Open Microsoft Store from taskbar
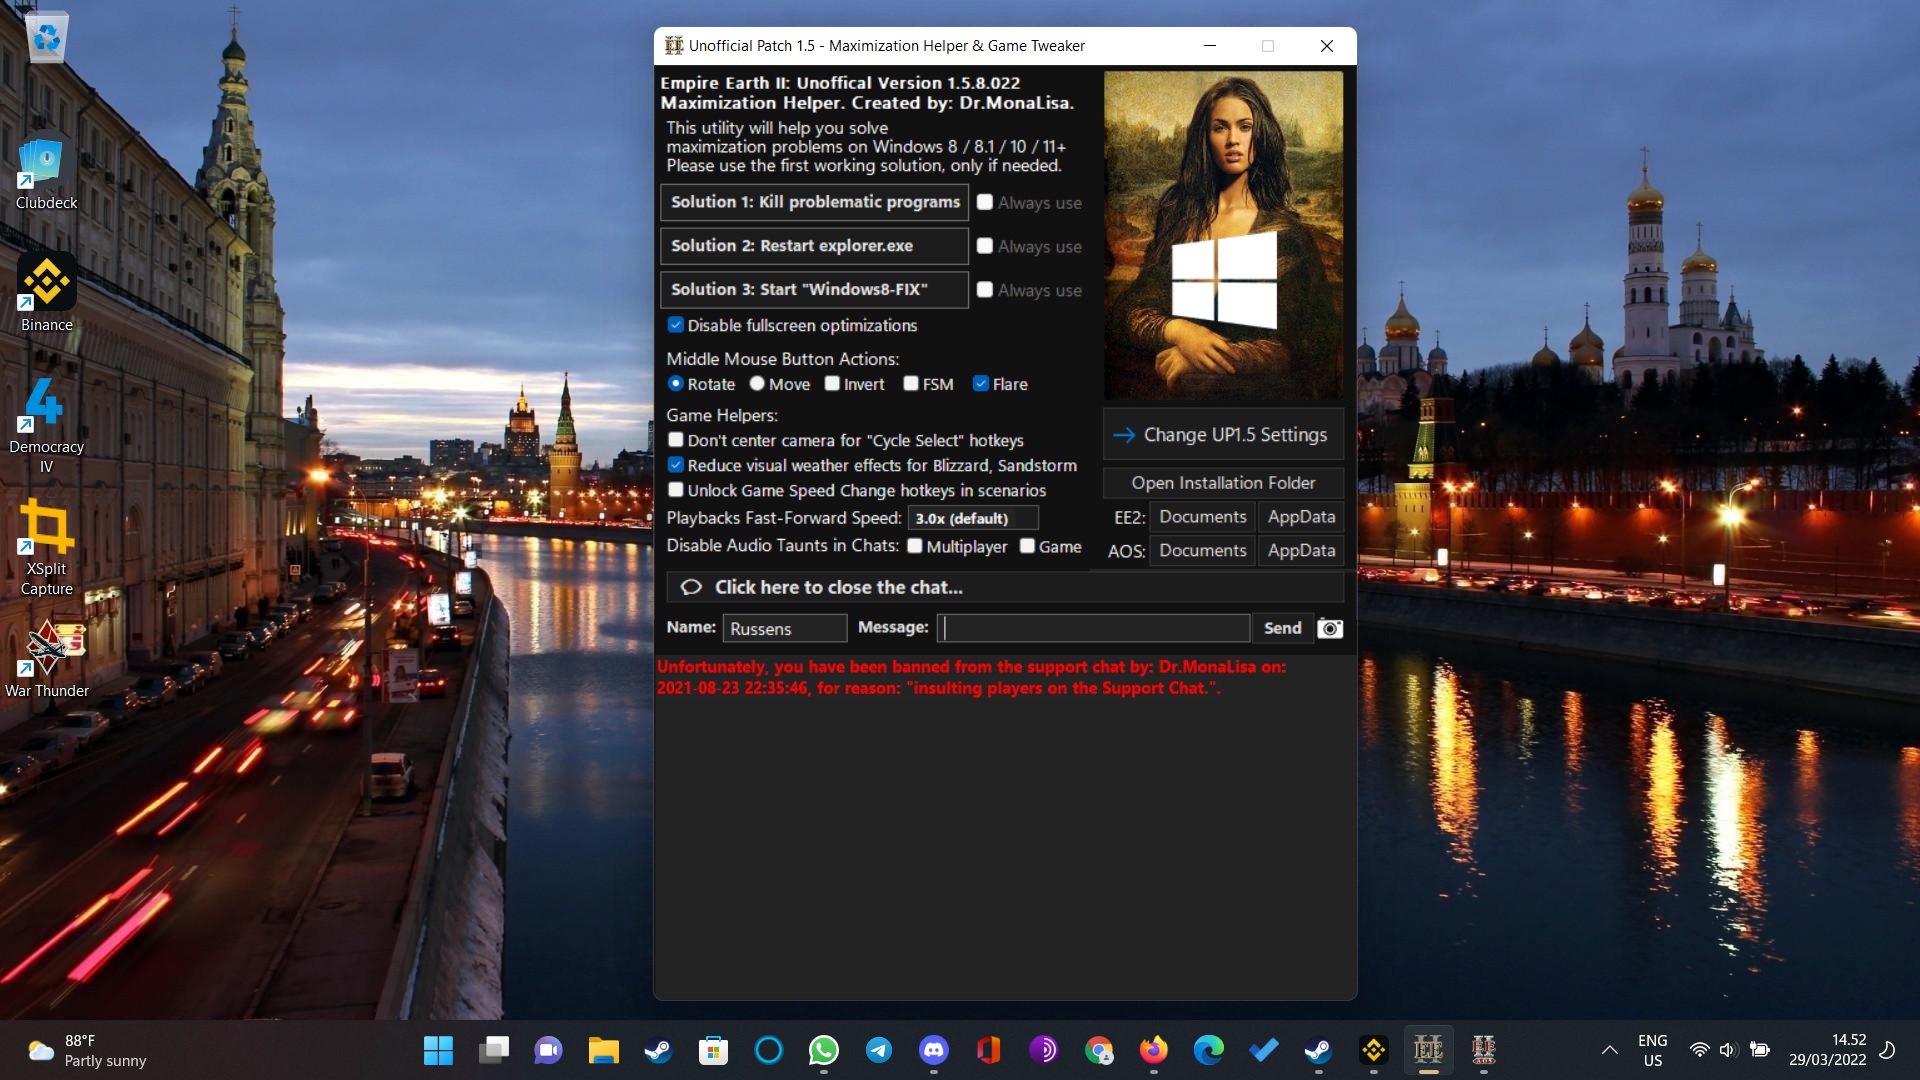Viewport: 1920px width, 1080px height. (713, 1050)
